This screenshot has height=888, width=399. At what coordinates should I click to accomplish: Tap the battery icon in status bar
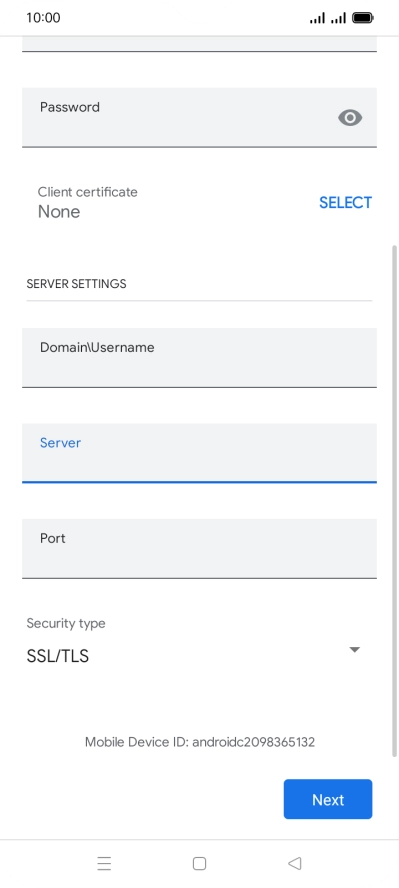362,18
